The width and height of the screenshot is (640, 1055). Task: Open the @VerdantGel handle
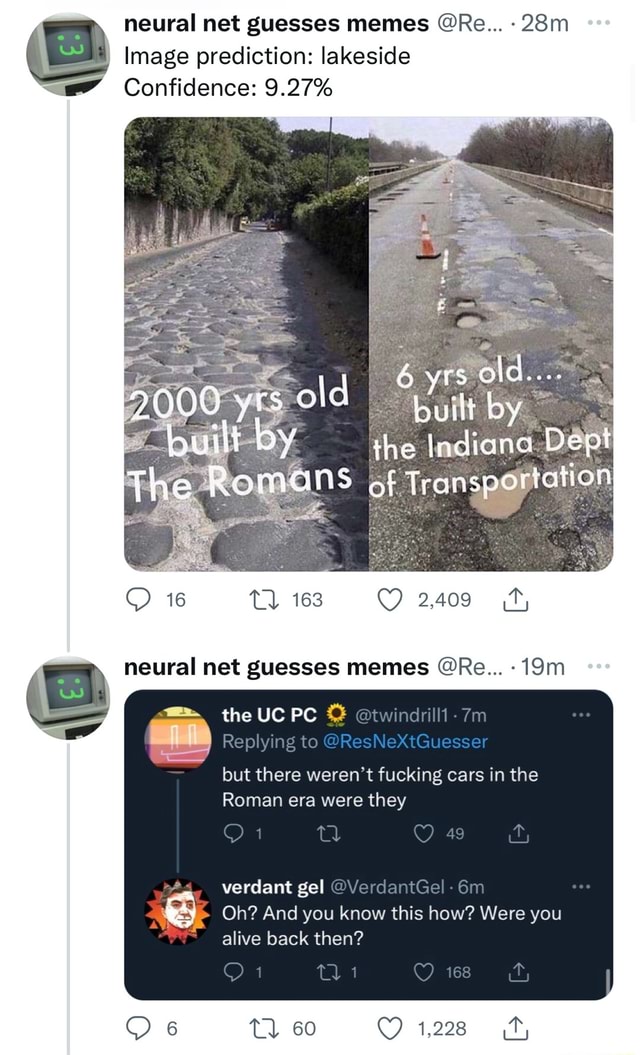pyautogui.click(x=387, y=887)
